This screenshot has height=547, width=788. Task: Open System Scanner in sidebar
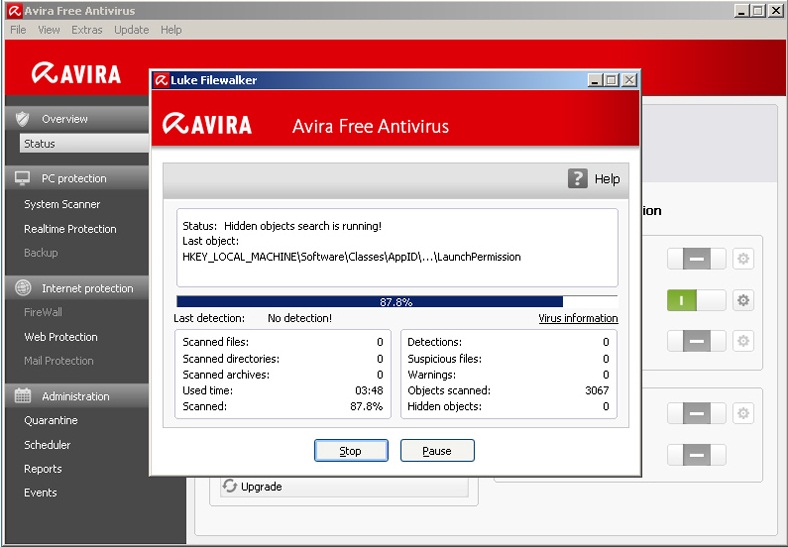pyautogui.click(x=62, y=204)
